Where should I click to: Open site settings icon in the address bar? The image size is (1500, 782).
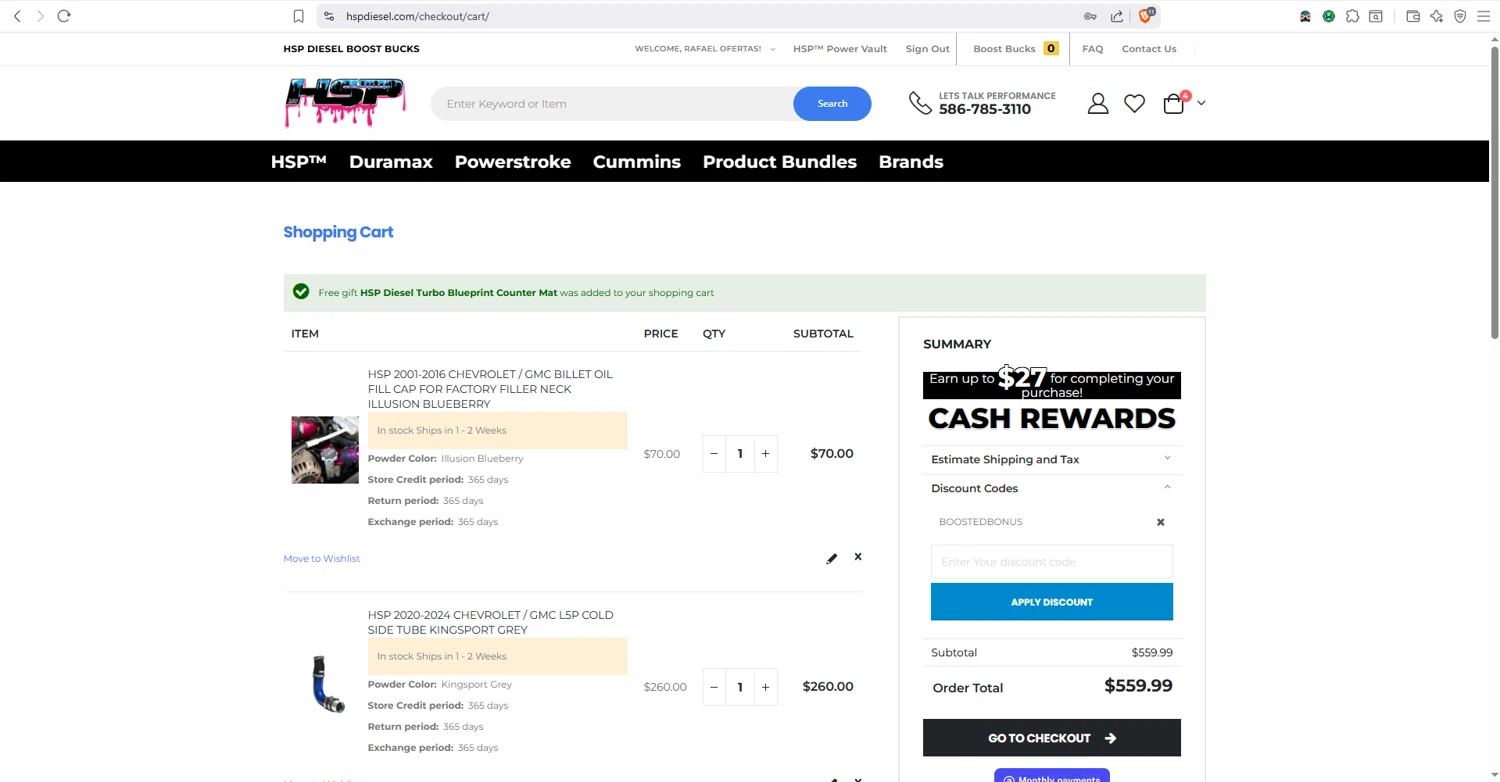[329, 16]
